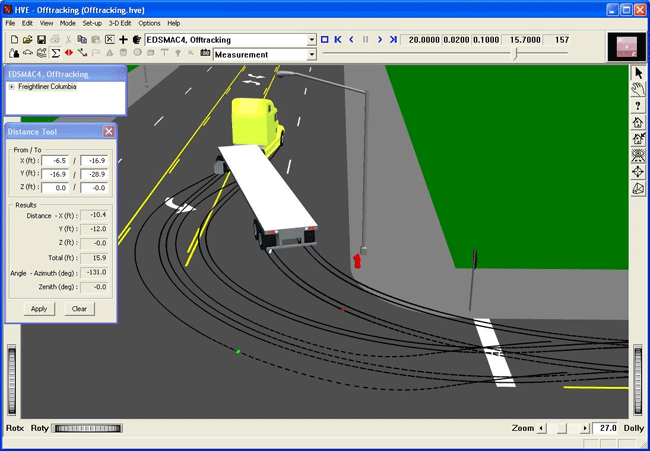
Task: Open the 3-D Edit menu
Action: tap(120, 22)
